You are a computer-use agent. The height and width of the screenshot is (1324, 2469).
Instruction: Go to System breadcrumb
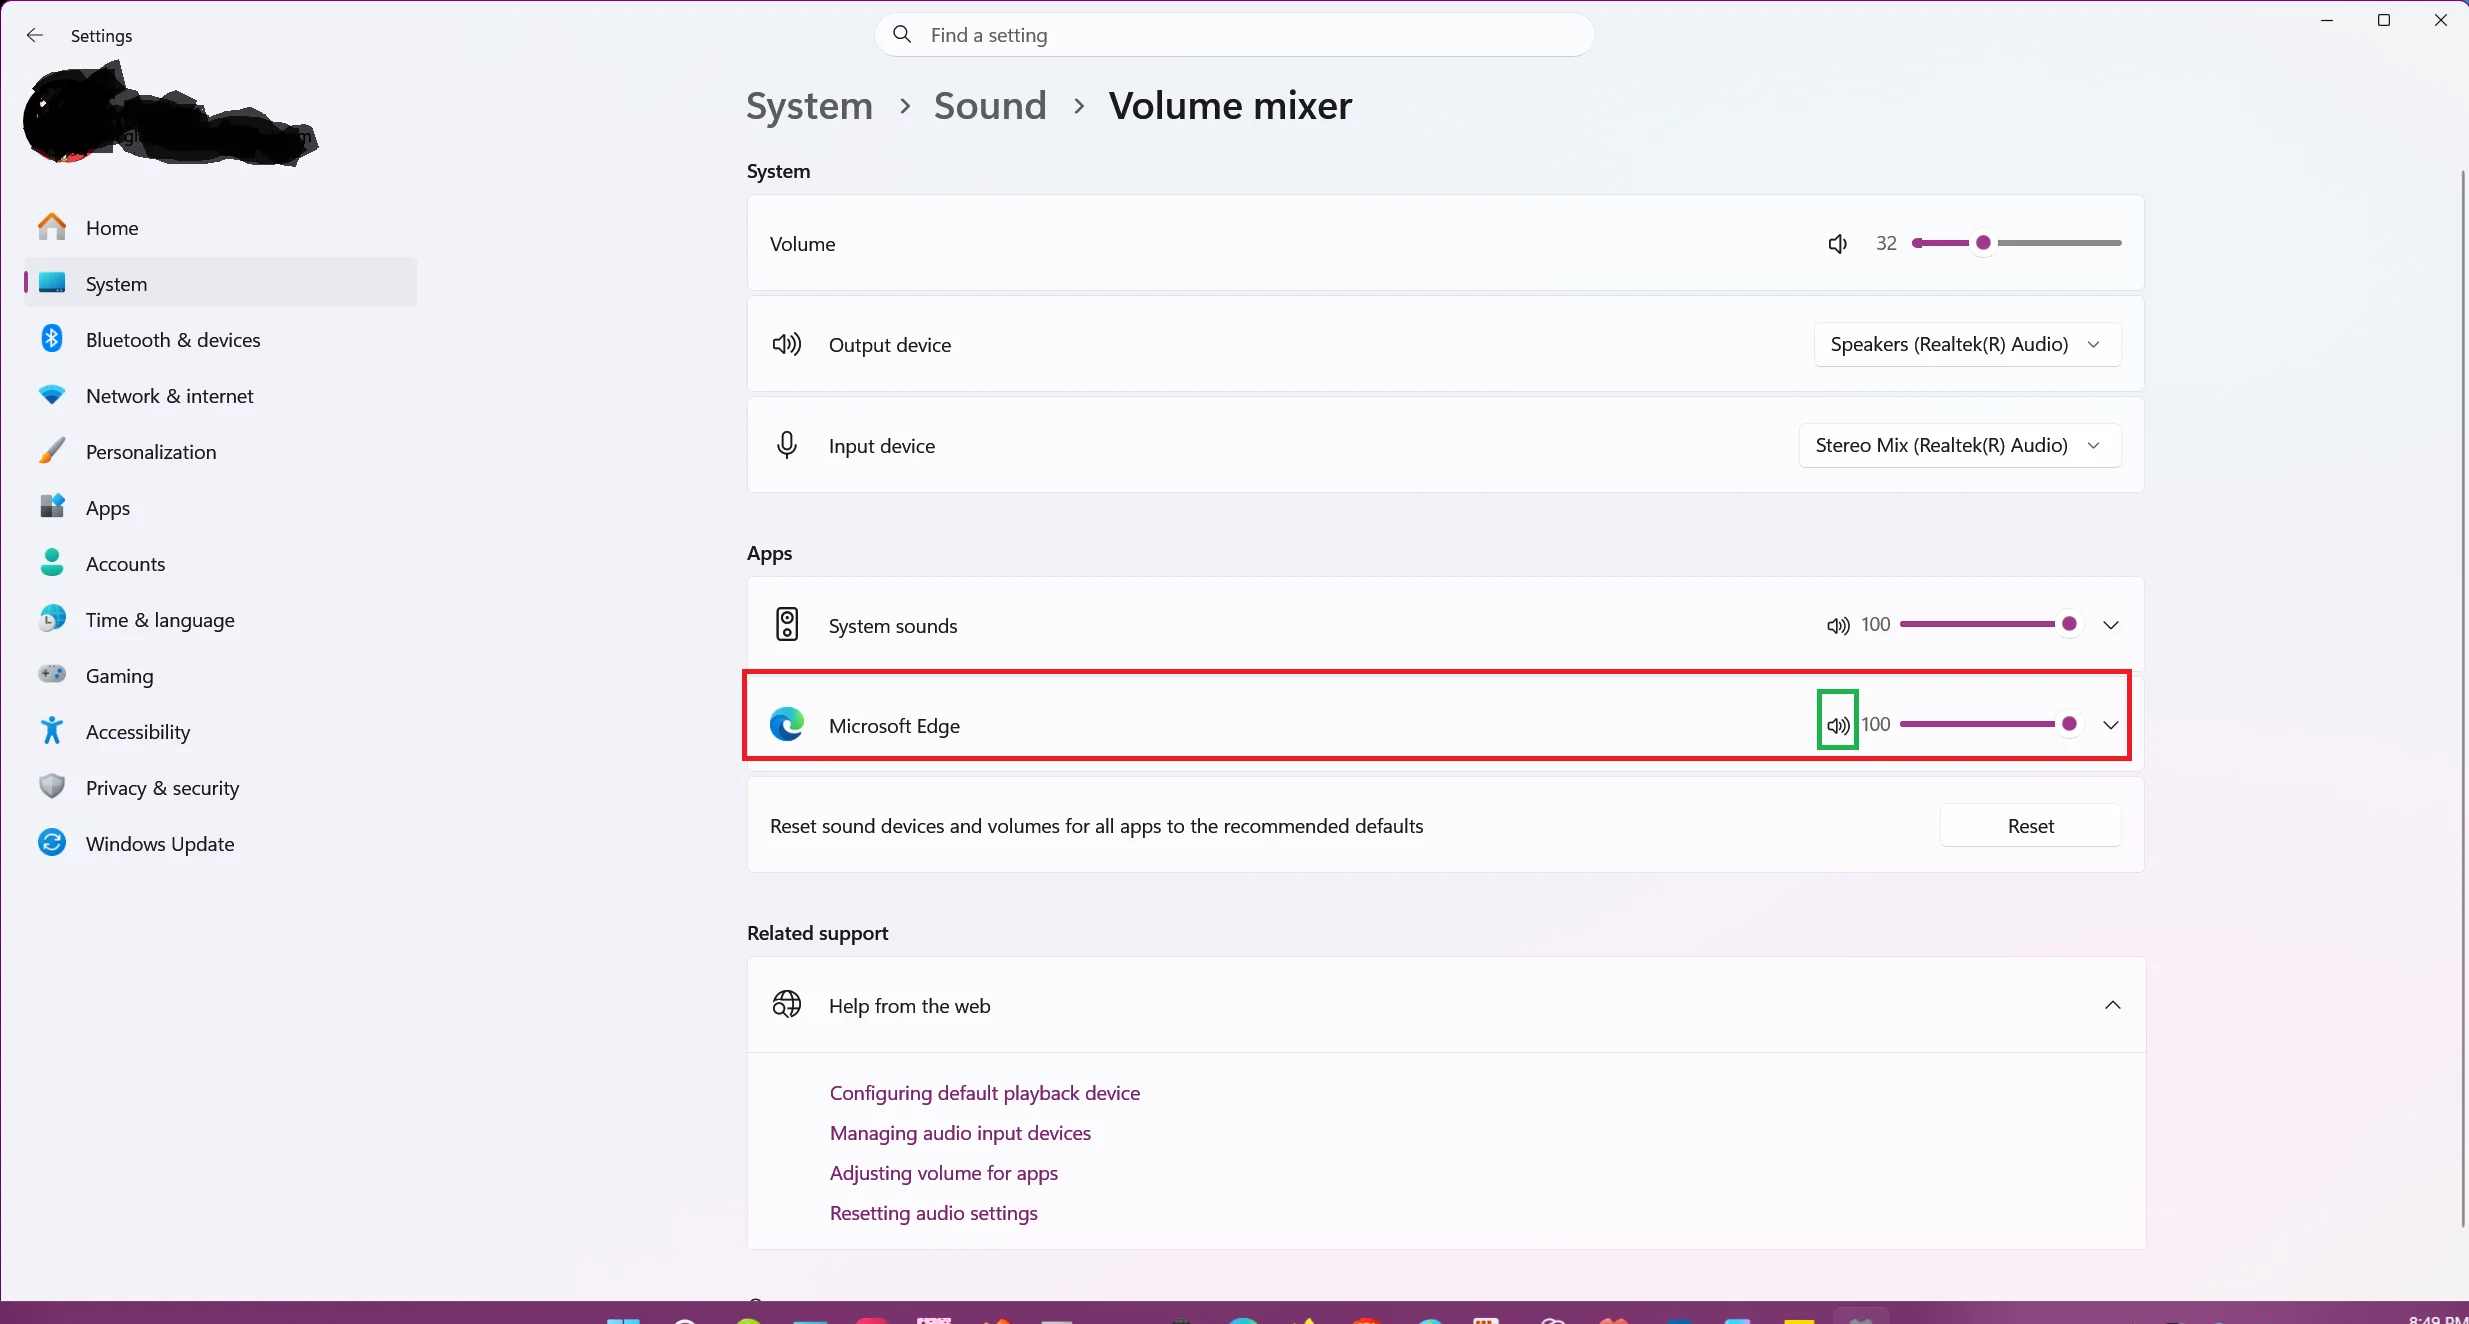pos(810,106)
